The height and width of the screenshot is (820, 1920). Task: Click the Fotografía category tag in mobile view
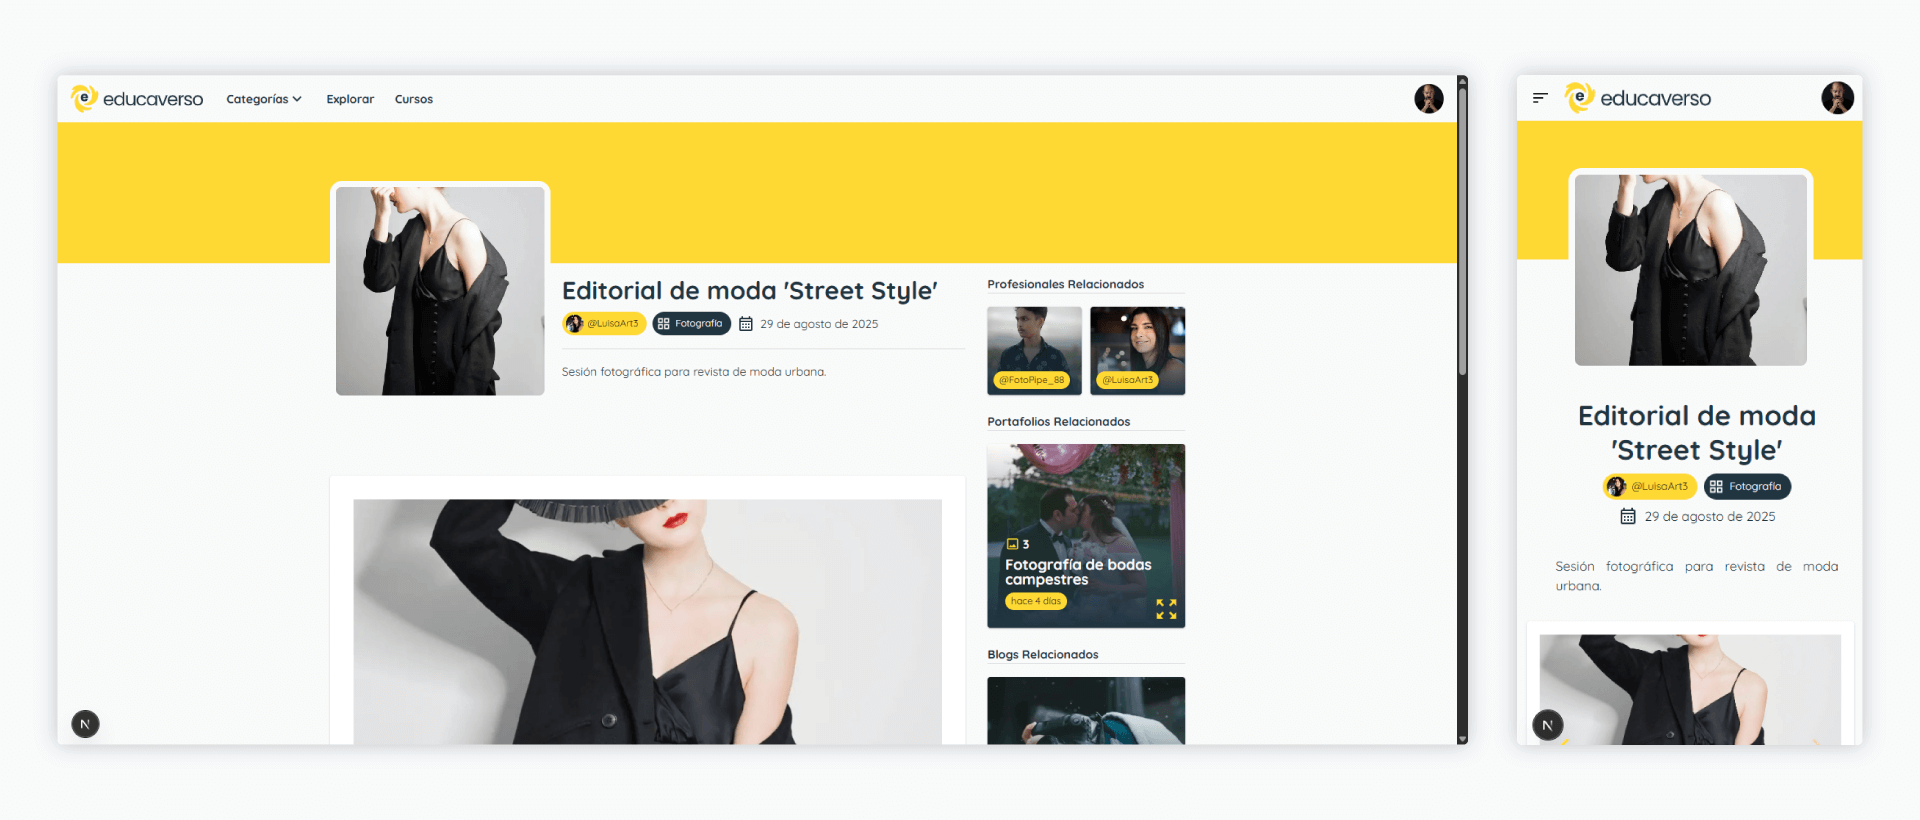(x=1747, y=487)
